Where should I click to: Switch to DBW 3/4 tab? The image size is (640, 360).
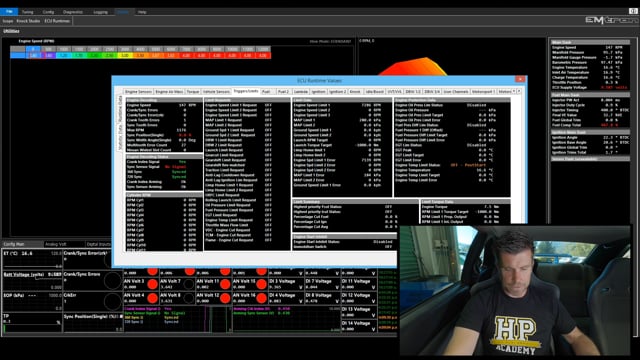click(x=432, y=92)
